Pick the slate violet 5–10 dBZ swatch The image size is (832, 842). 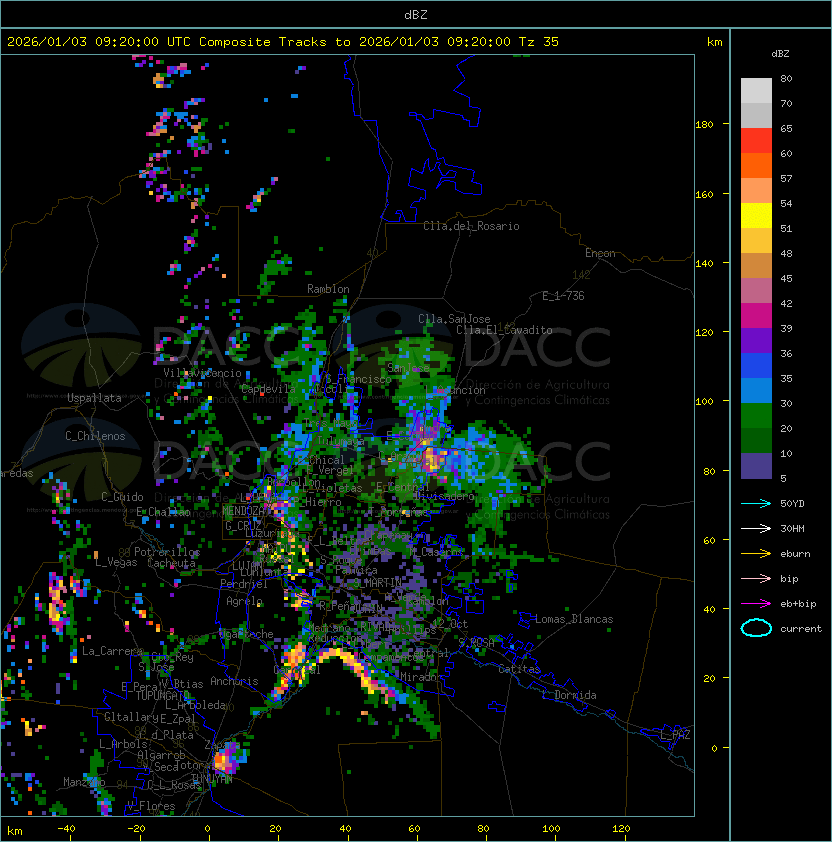click(x=756, y=466)
